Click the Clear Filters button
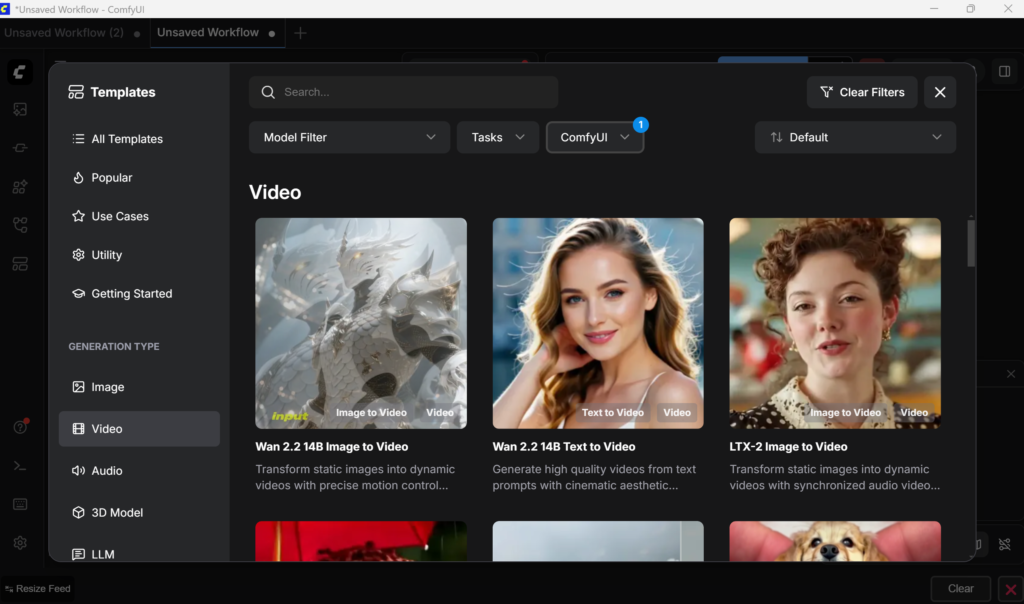The height and width of the screenshot is (604, 1024). click(861, 92)
